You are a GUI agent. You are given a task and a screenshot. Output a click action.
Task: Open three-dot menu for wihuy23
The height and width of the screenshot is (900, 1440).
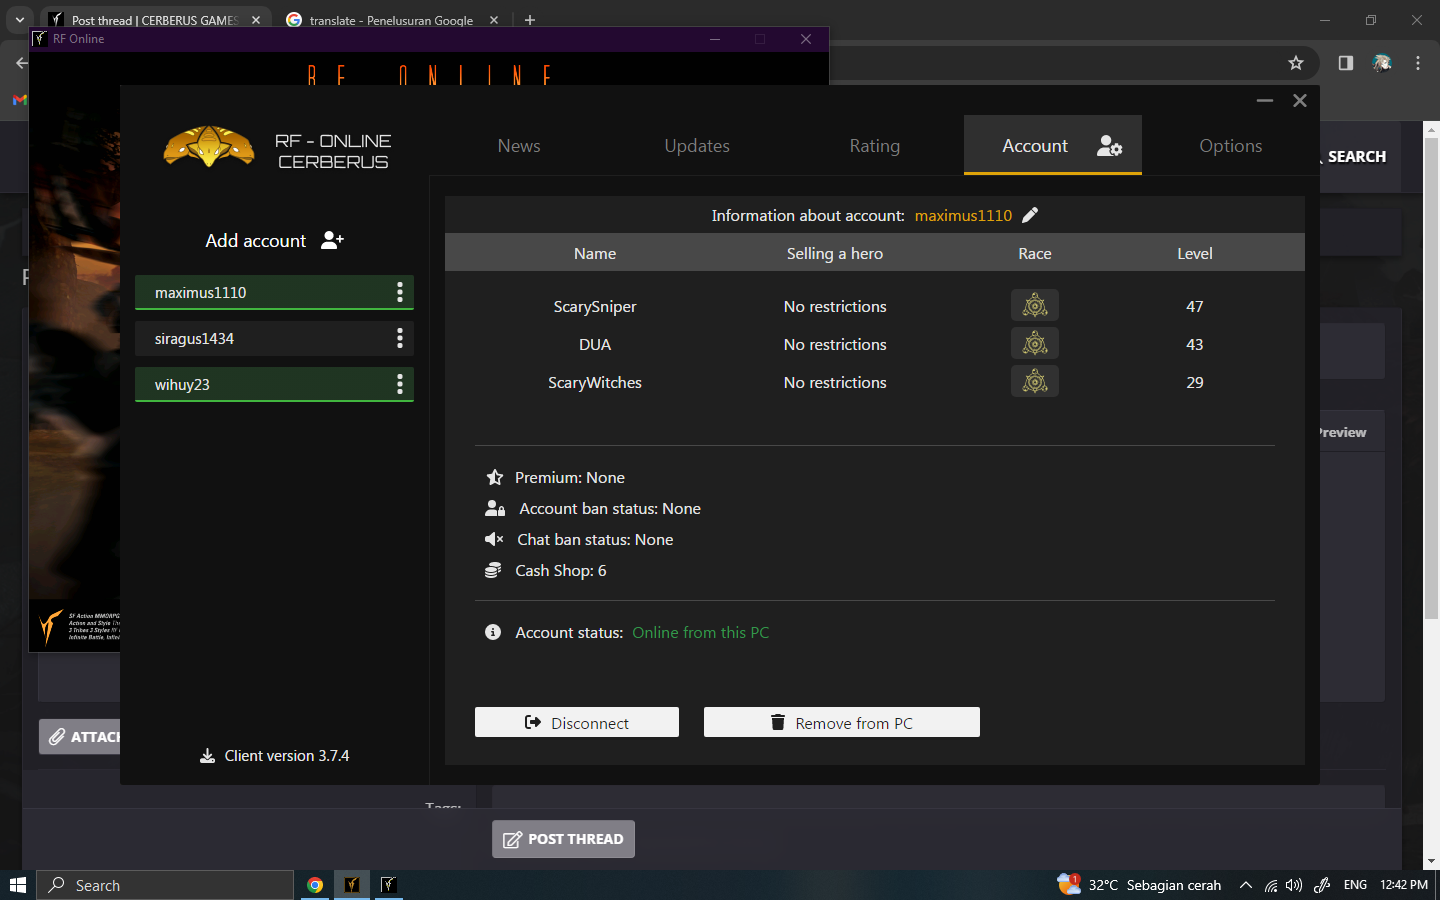[400, 384]
